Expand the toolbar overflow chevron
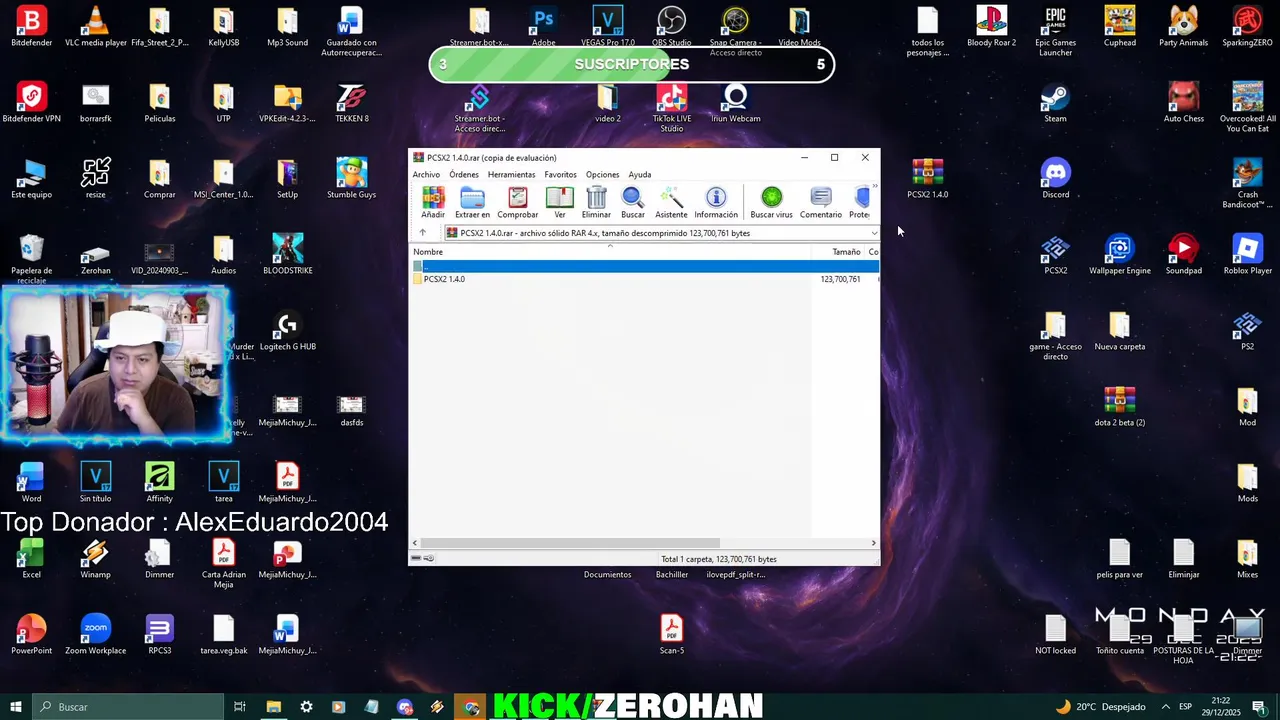The width and height of the screenshot is (1280, 720). 874,187
